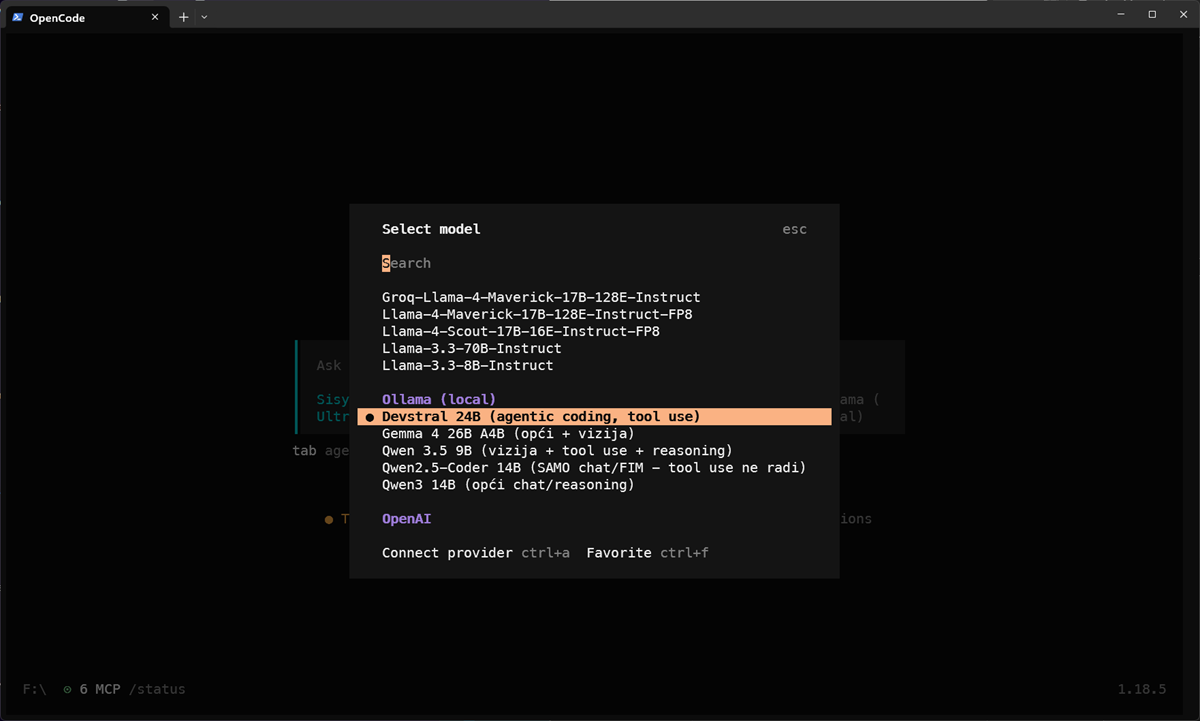The width and height of the screenshot is (1200, 721).
Task: Select the Qwen2.5-Coder 14B model
Action: [594, 467]
